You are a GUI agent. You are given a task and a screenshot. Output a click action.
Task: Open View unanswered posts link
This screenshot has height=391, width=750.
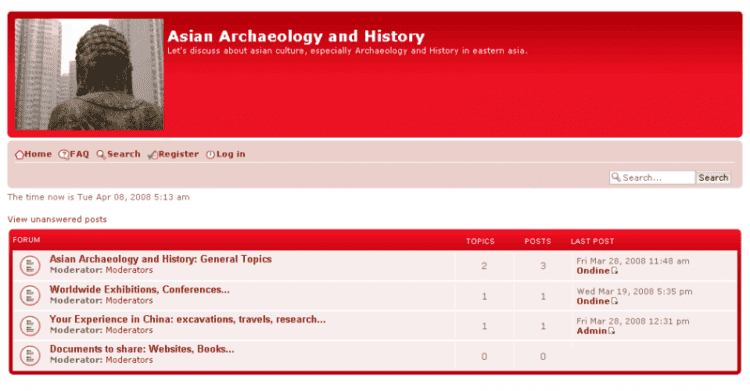[x=57, y=219]
